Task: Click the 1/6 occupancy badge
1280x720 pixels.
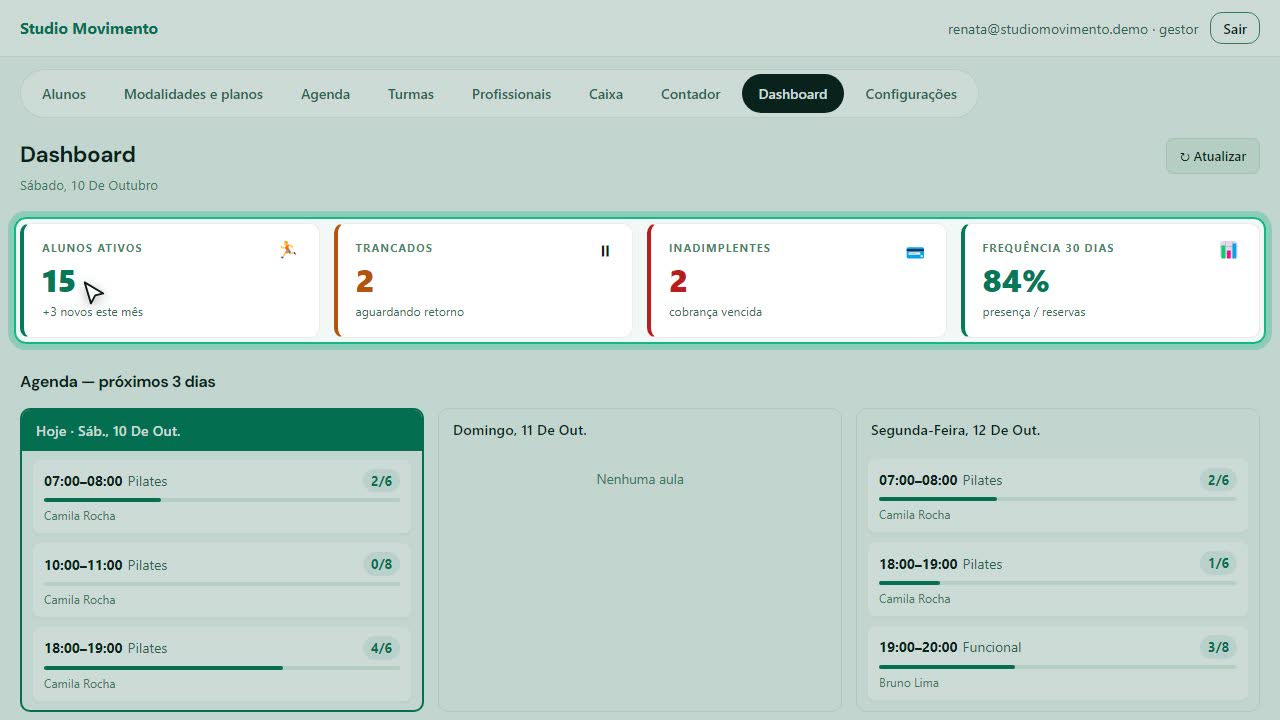Action: (1218, 563)
